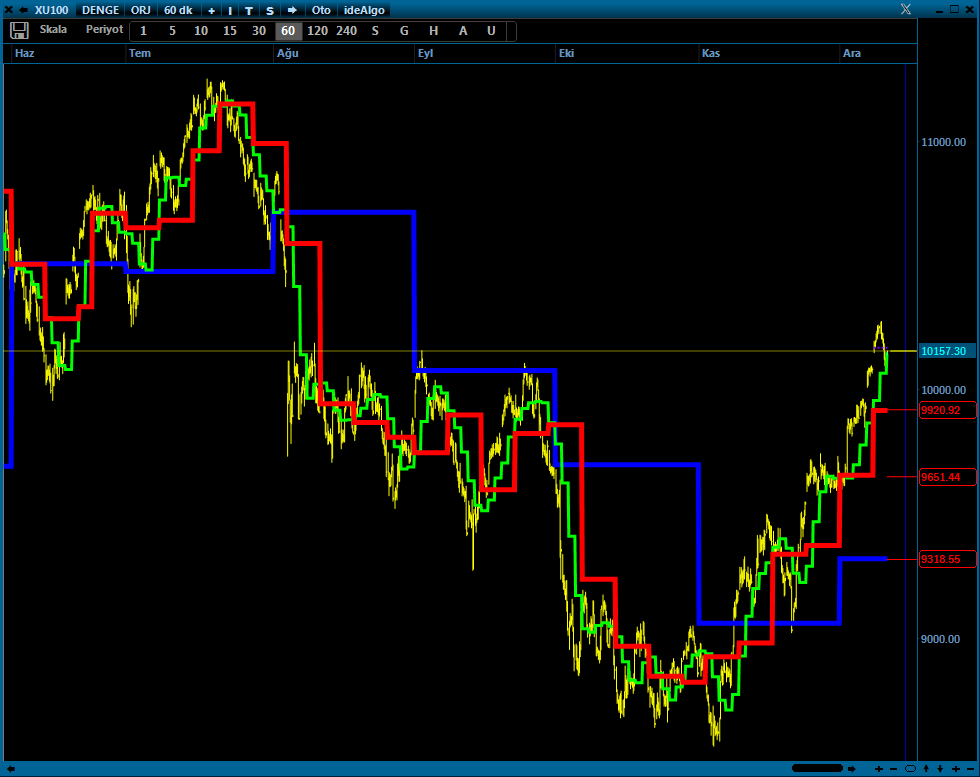Image resolution: width=980 pixels, height=777 pixels.
Task: Click the 9000.00 axis value
Action: pos(940,639)
